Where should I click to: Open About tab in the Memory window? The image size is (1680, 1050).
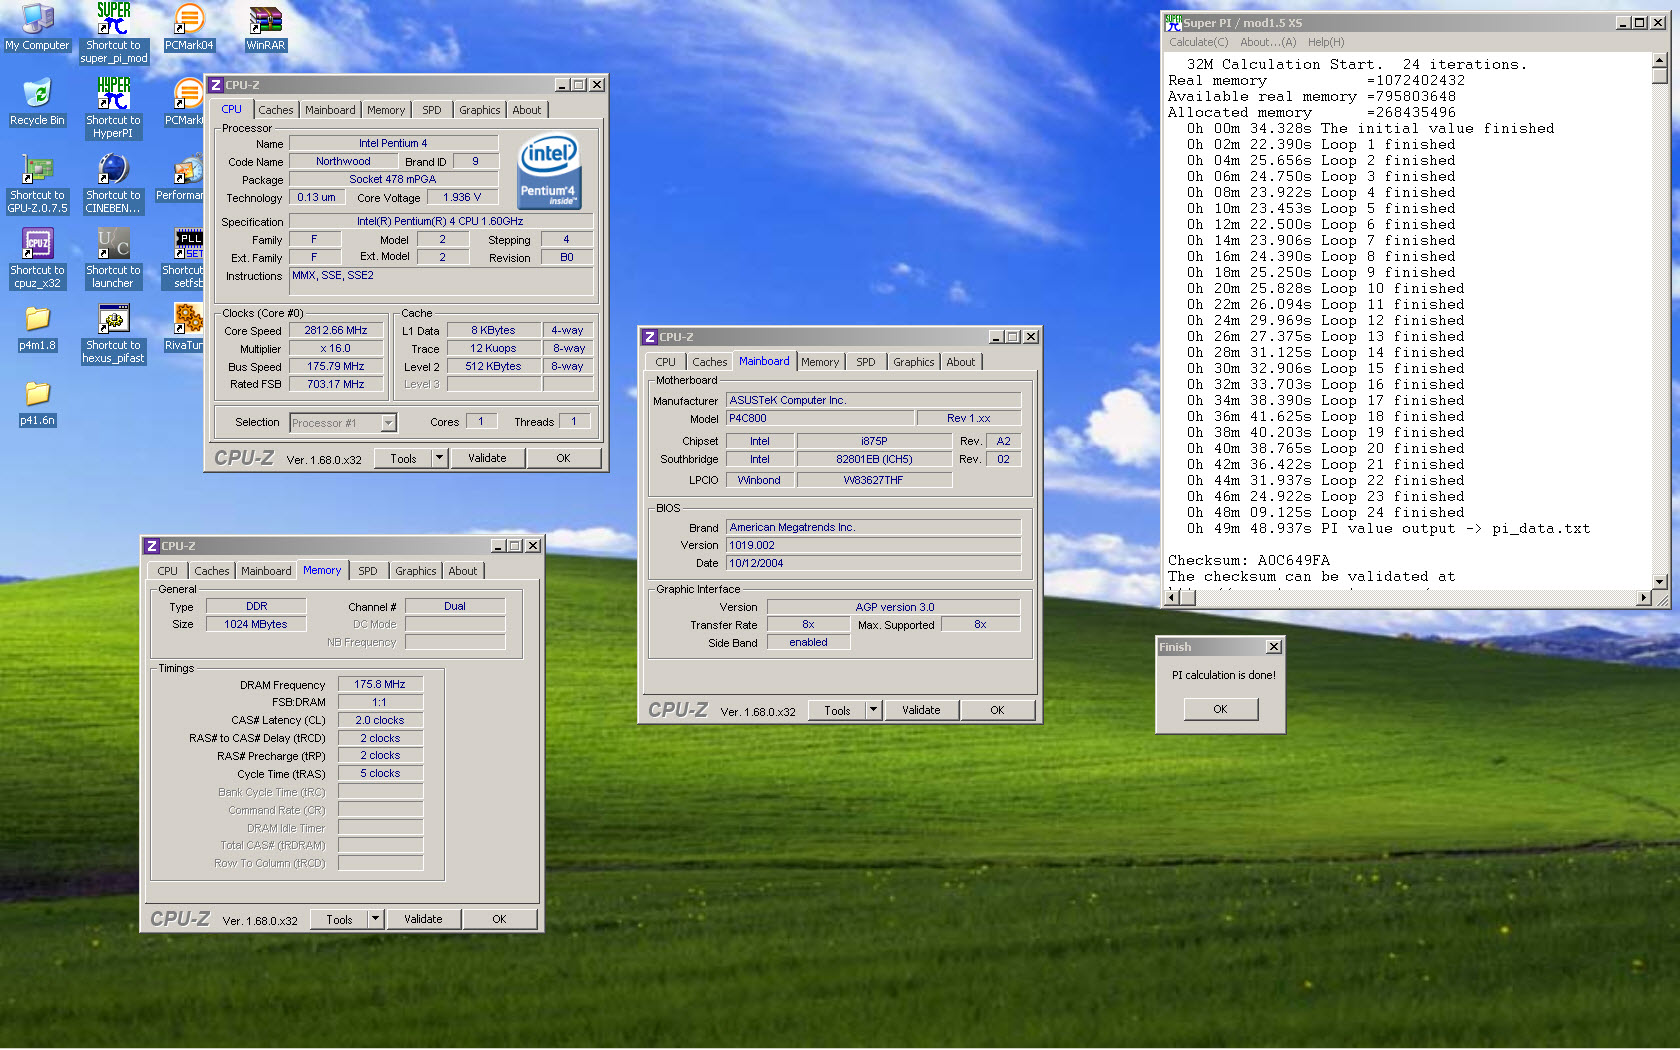click(462, 571)
